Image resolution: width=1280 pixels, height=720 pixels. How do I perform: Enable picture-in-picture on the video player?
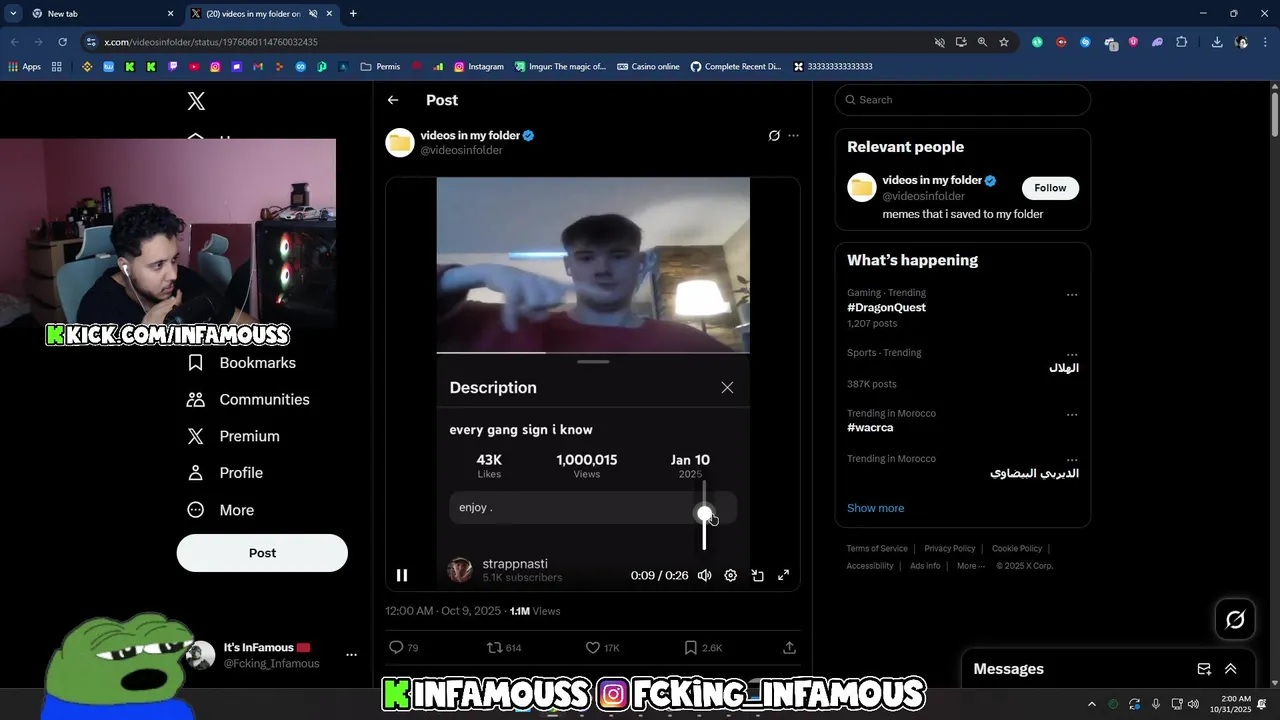(758, 575)
